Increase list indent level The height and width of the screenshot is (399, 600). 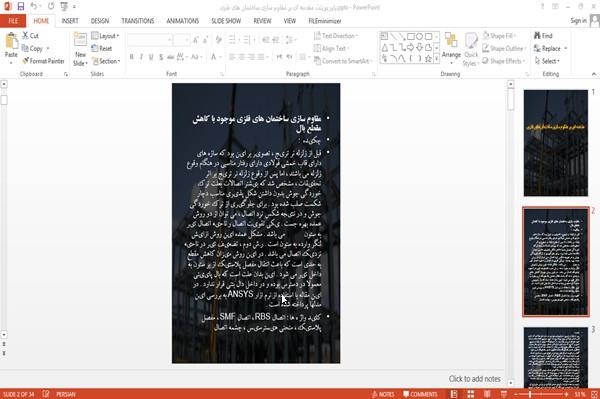[x=276, y=40]
